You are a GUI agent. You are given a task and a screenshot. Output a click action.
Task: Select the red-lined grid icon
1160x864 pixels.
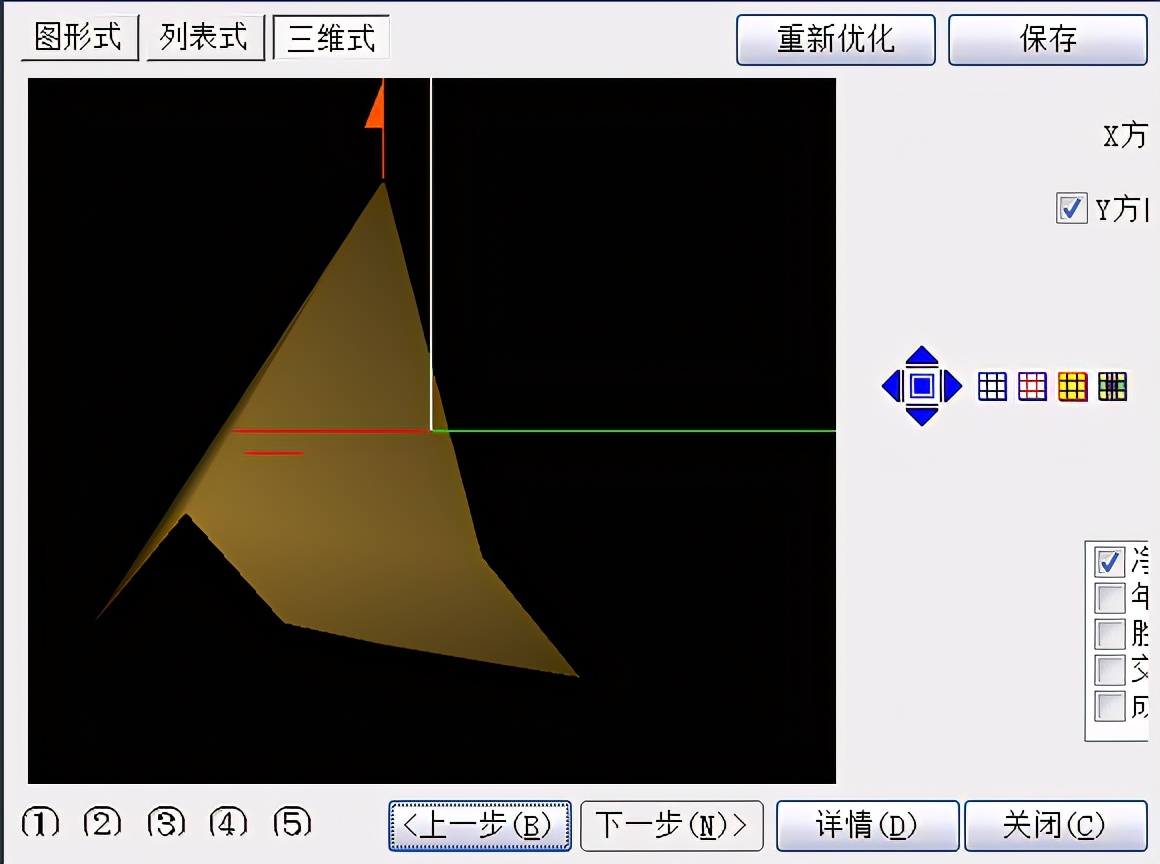coord(1032,386)
